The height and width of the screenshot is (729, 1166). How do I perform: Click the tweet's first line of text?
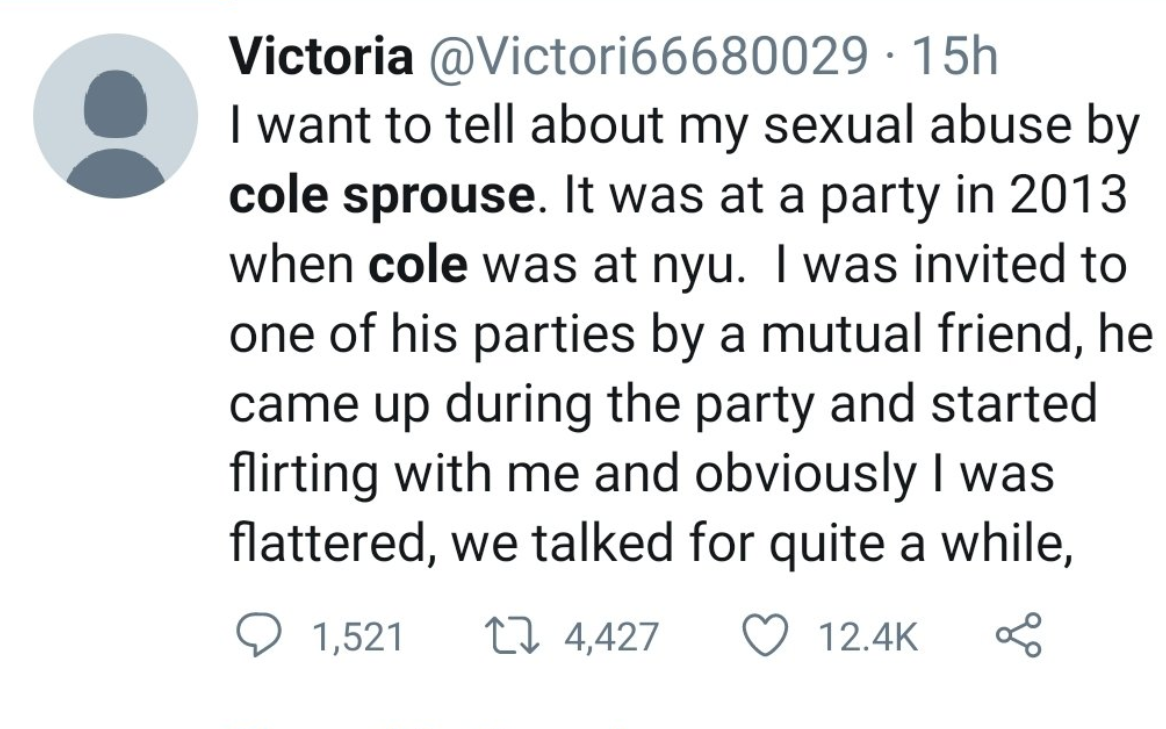pyautogui.click(x=685, y=127)
